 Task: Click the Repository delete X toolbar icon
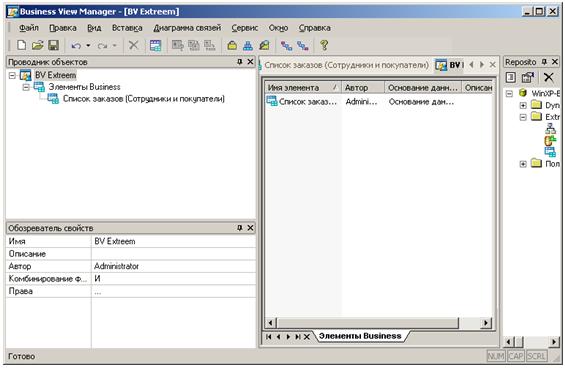(x=549, y=77)
